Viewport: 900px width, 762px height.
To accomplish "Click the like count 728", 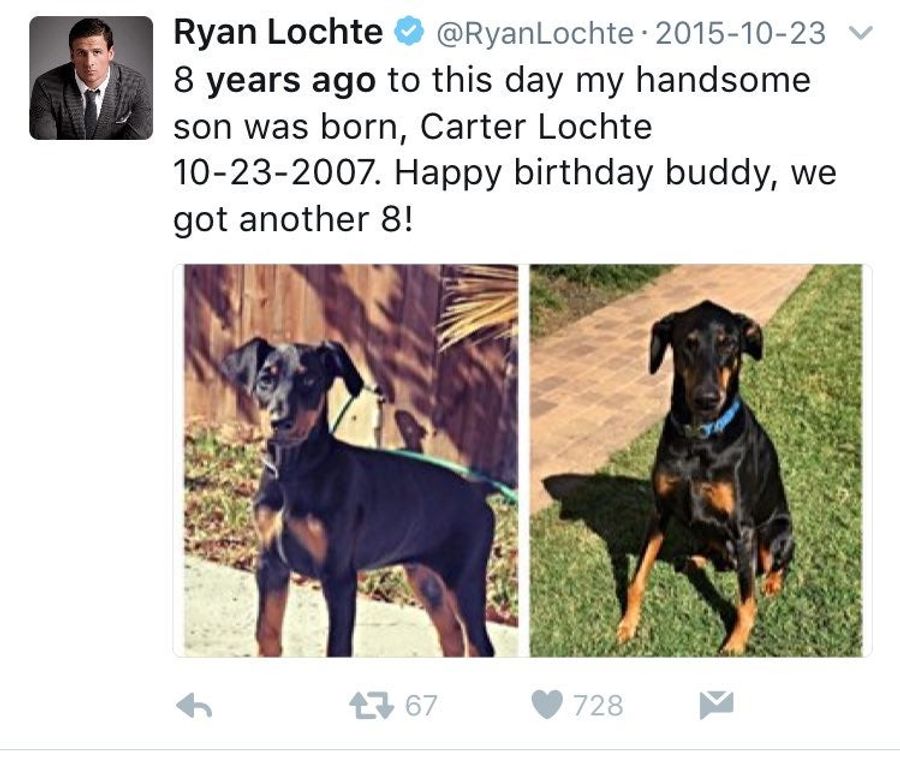I will [598, 706].
